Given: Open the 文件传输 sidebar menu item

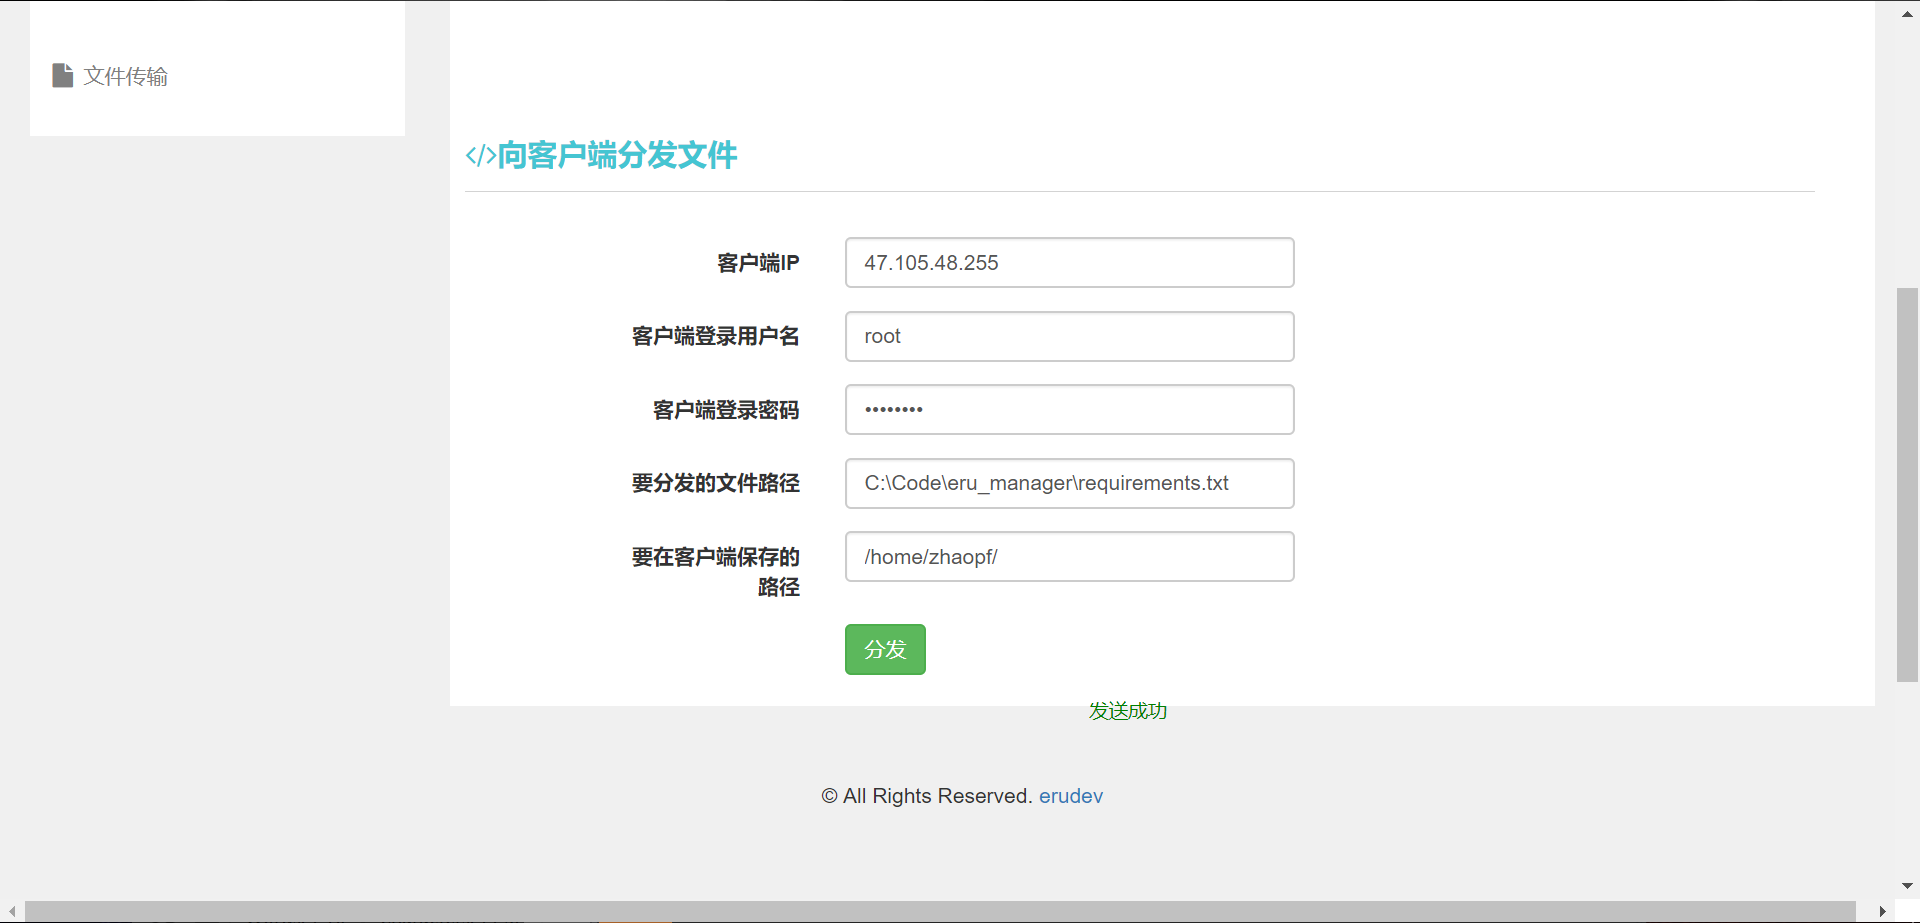Looking at the screenshot, I should click(110, 76).
